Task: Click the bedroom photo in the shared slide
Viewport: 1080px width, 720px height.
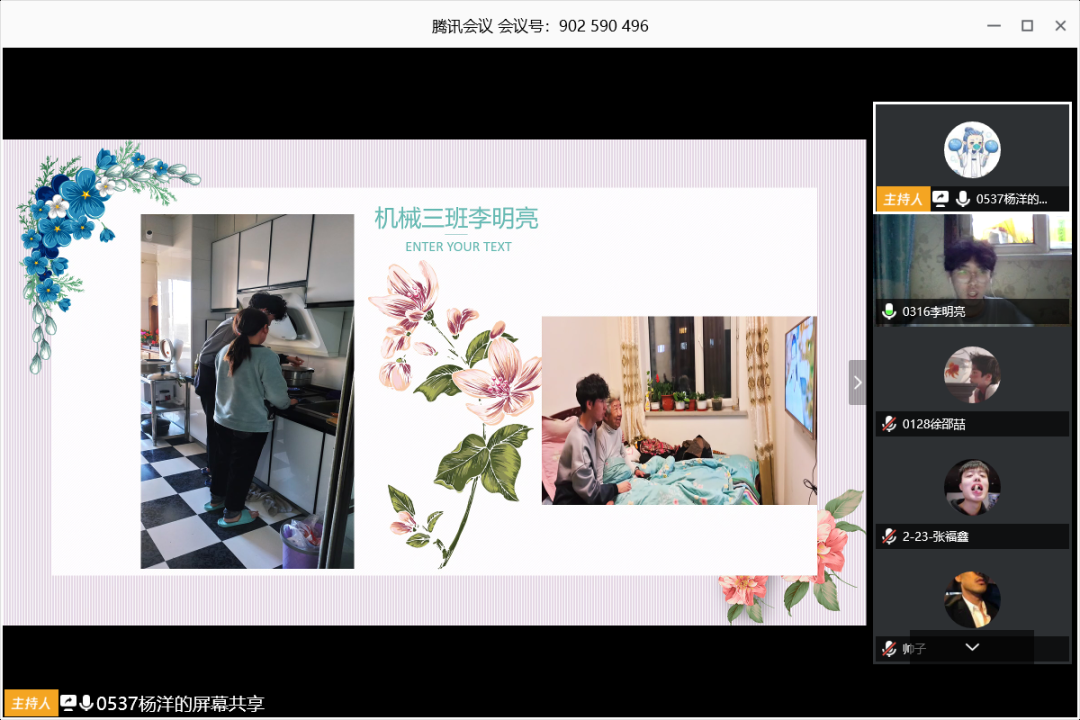Action: pos(678,410)
